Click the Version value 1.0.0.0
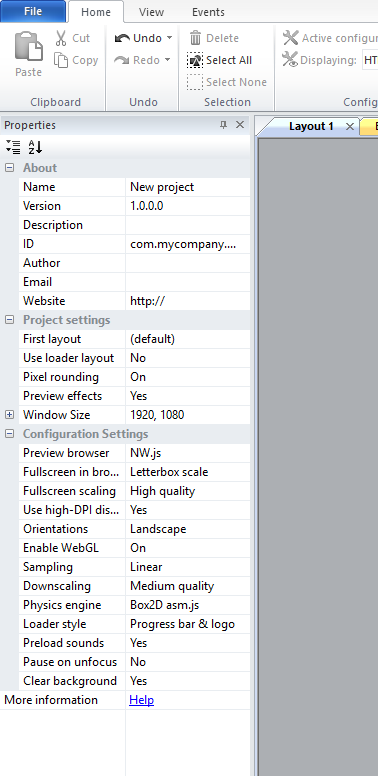 pos(188,206)
